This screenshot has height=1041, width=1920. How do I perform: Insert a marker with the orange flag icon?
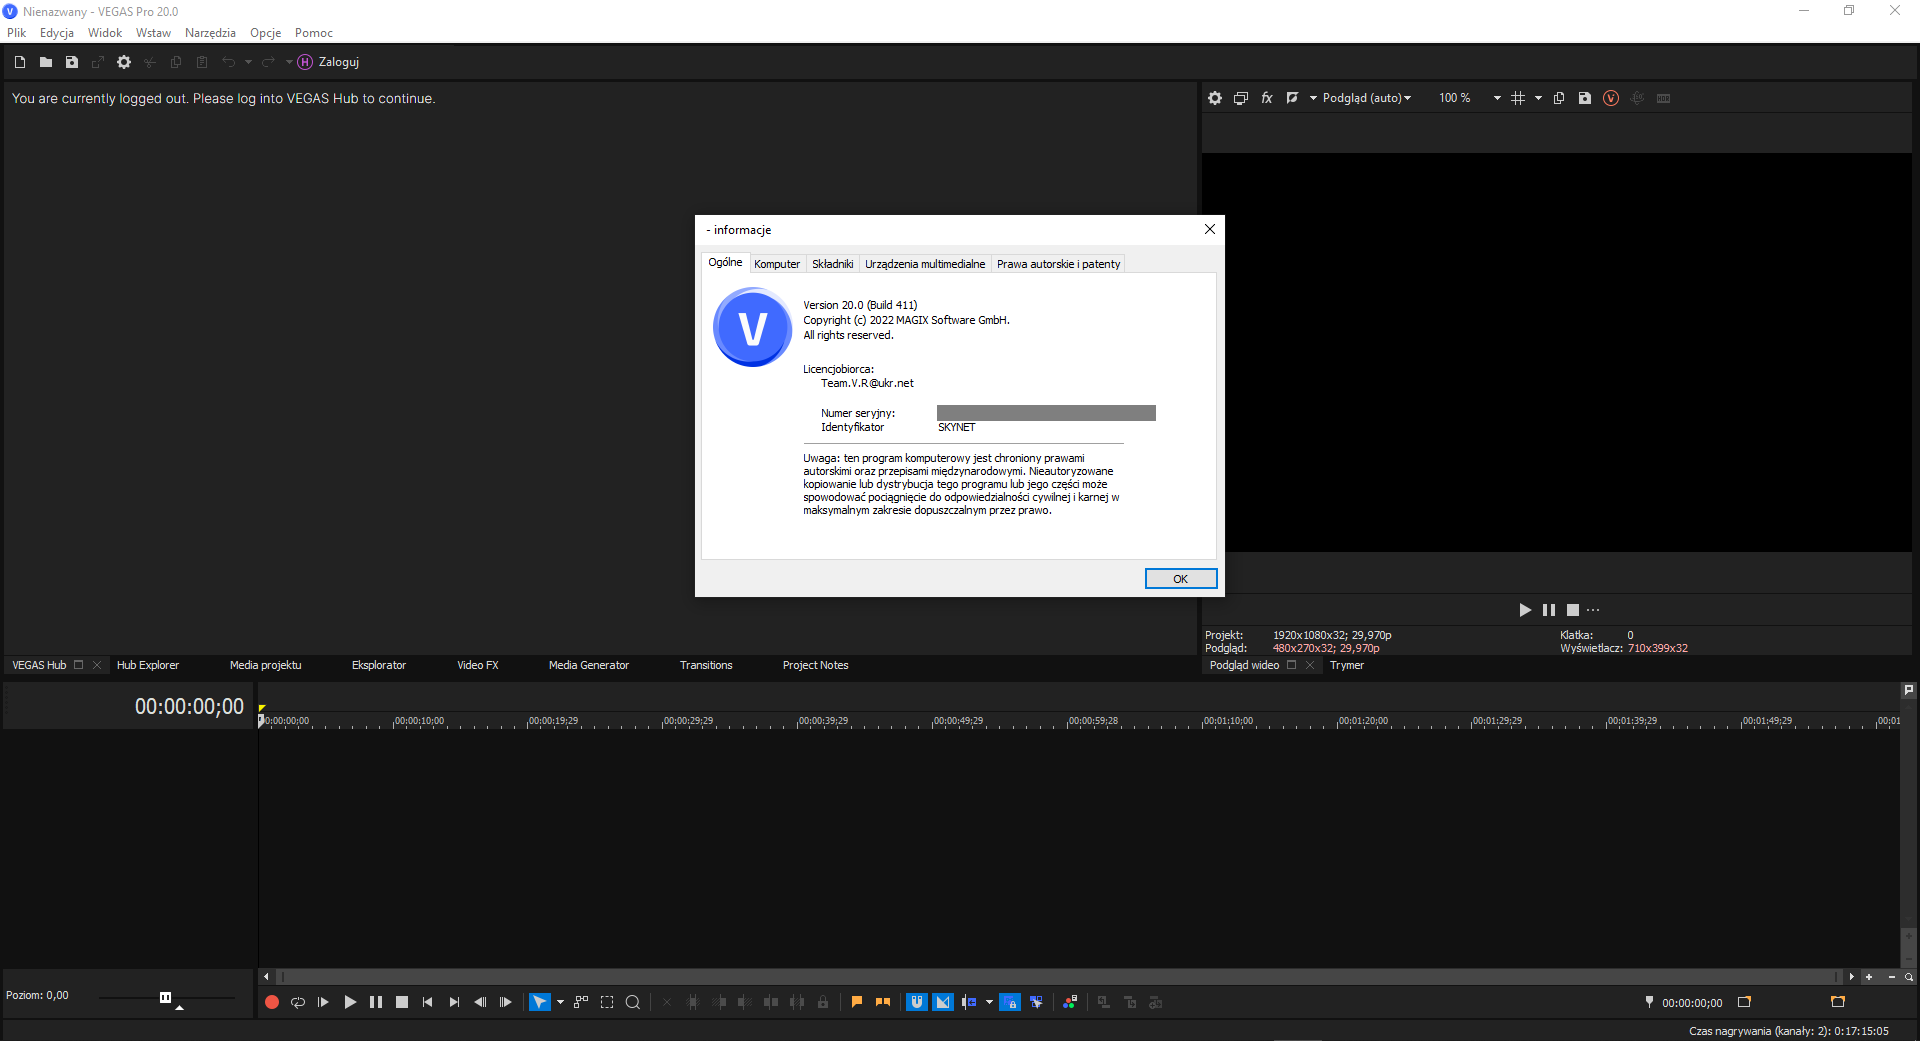pos(857,1002)
